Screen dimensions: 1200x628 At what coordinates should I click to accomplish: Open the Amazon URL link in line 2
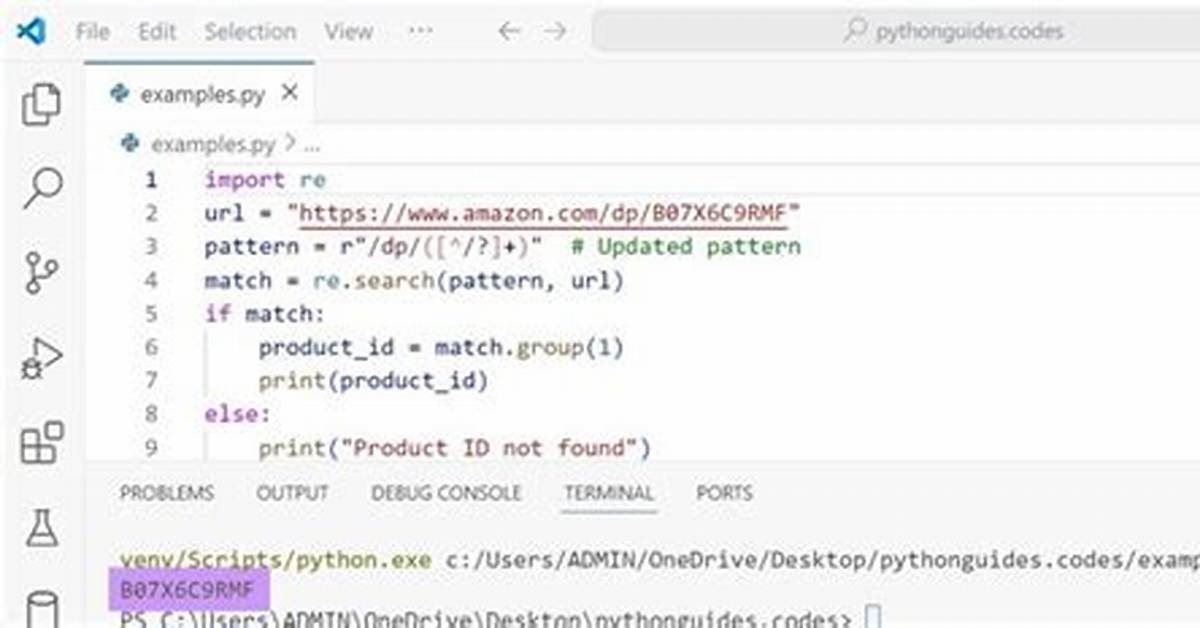point(545,213)
